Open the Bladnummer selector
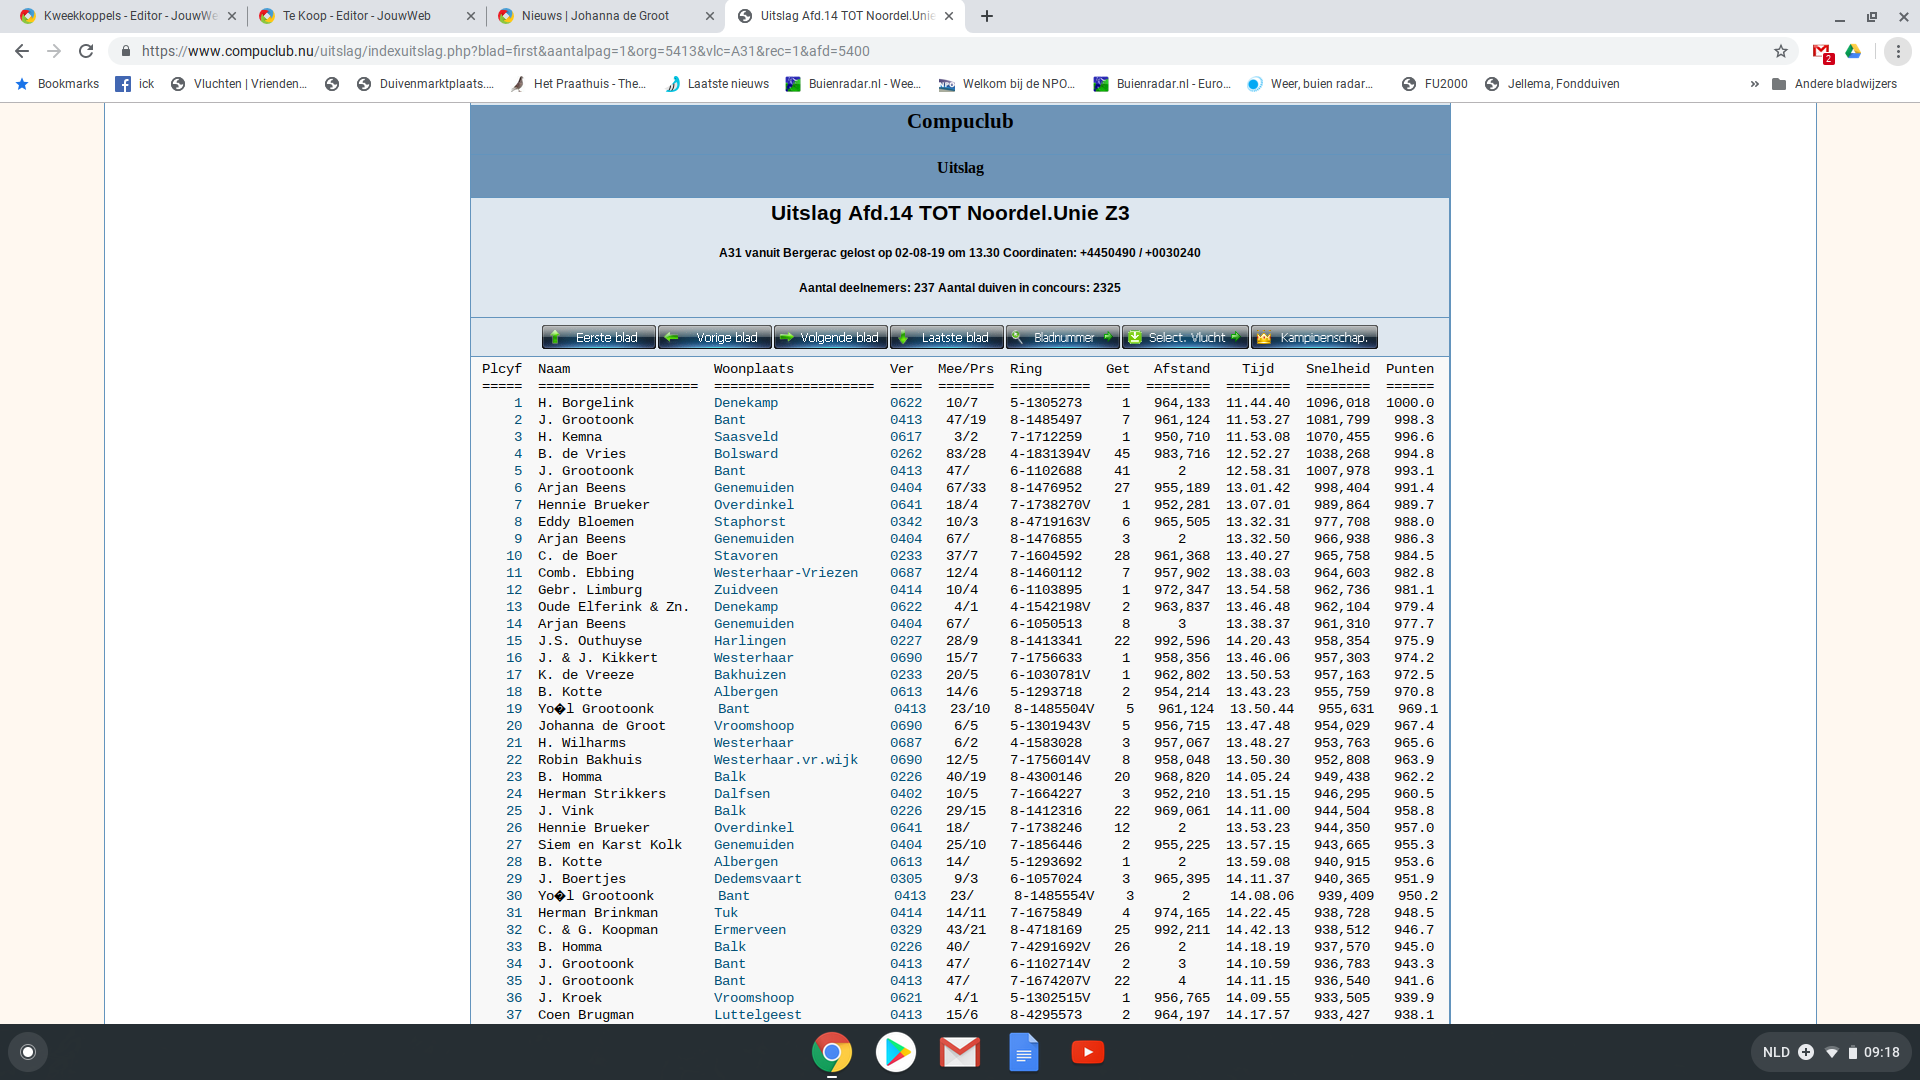This screenshot has height=1080, width=1920. pos(1062,337)
